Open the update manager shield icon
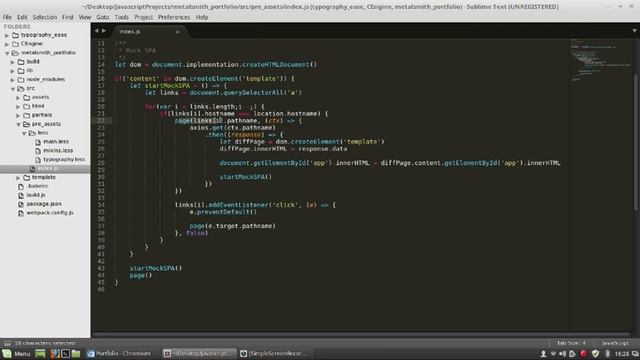 tap(596, 354)
